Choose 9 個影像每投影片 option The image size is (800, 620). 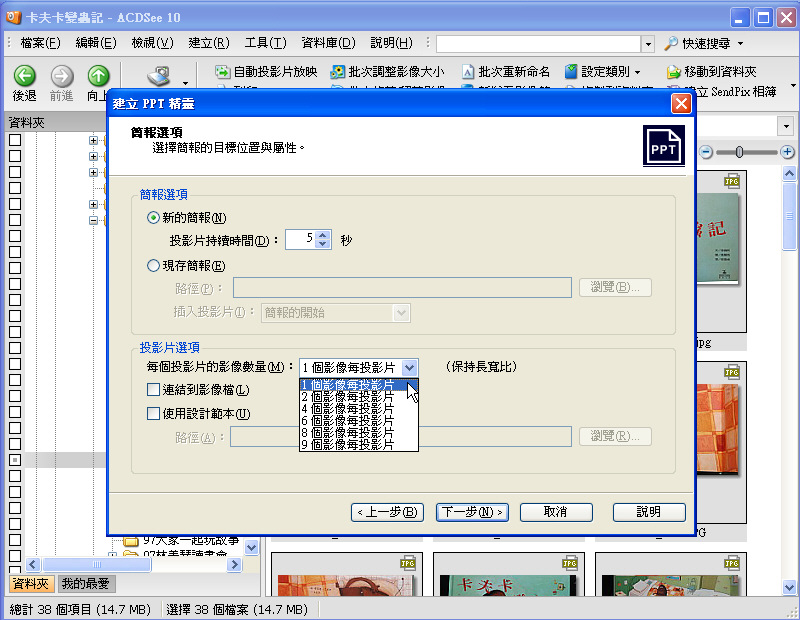[359, 444]
